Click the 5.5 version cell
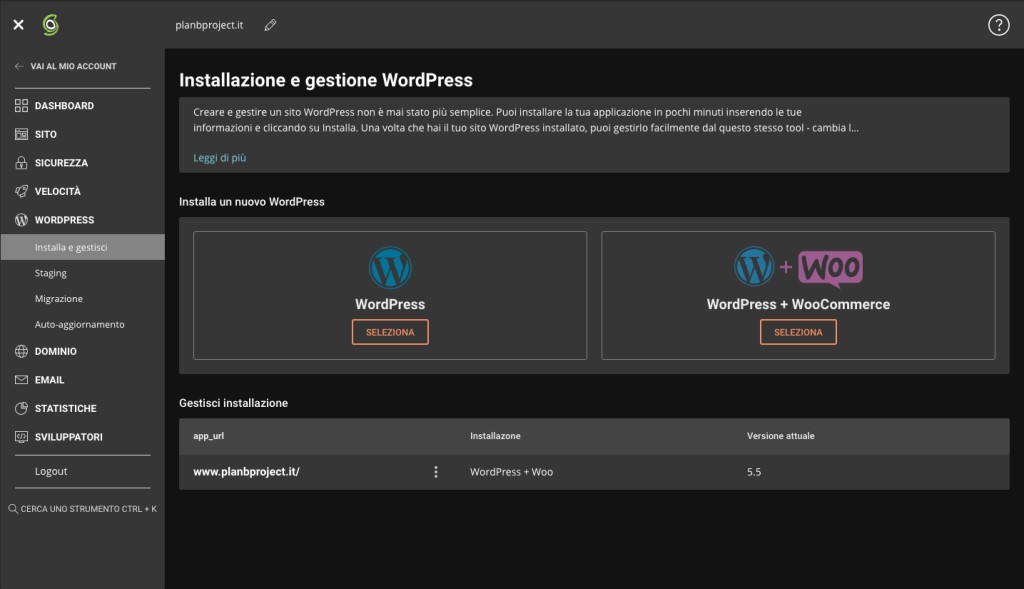The width and height of the screenshot is (1024, 589). [x=754, y=472]
